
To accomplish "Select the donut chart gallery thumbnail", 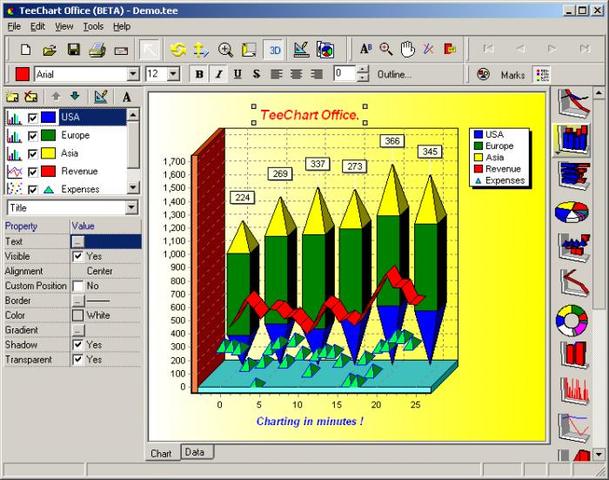I will (x=572, y=320).
